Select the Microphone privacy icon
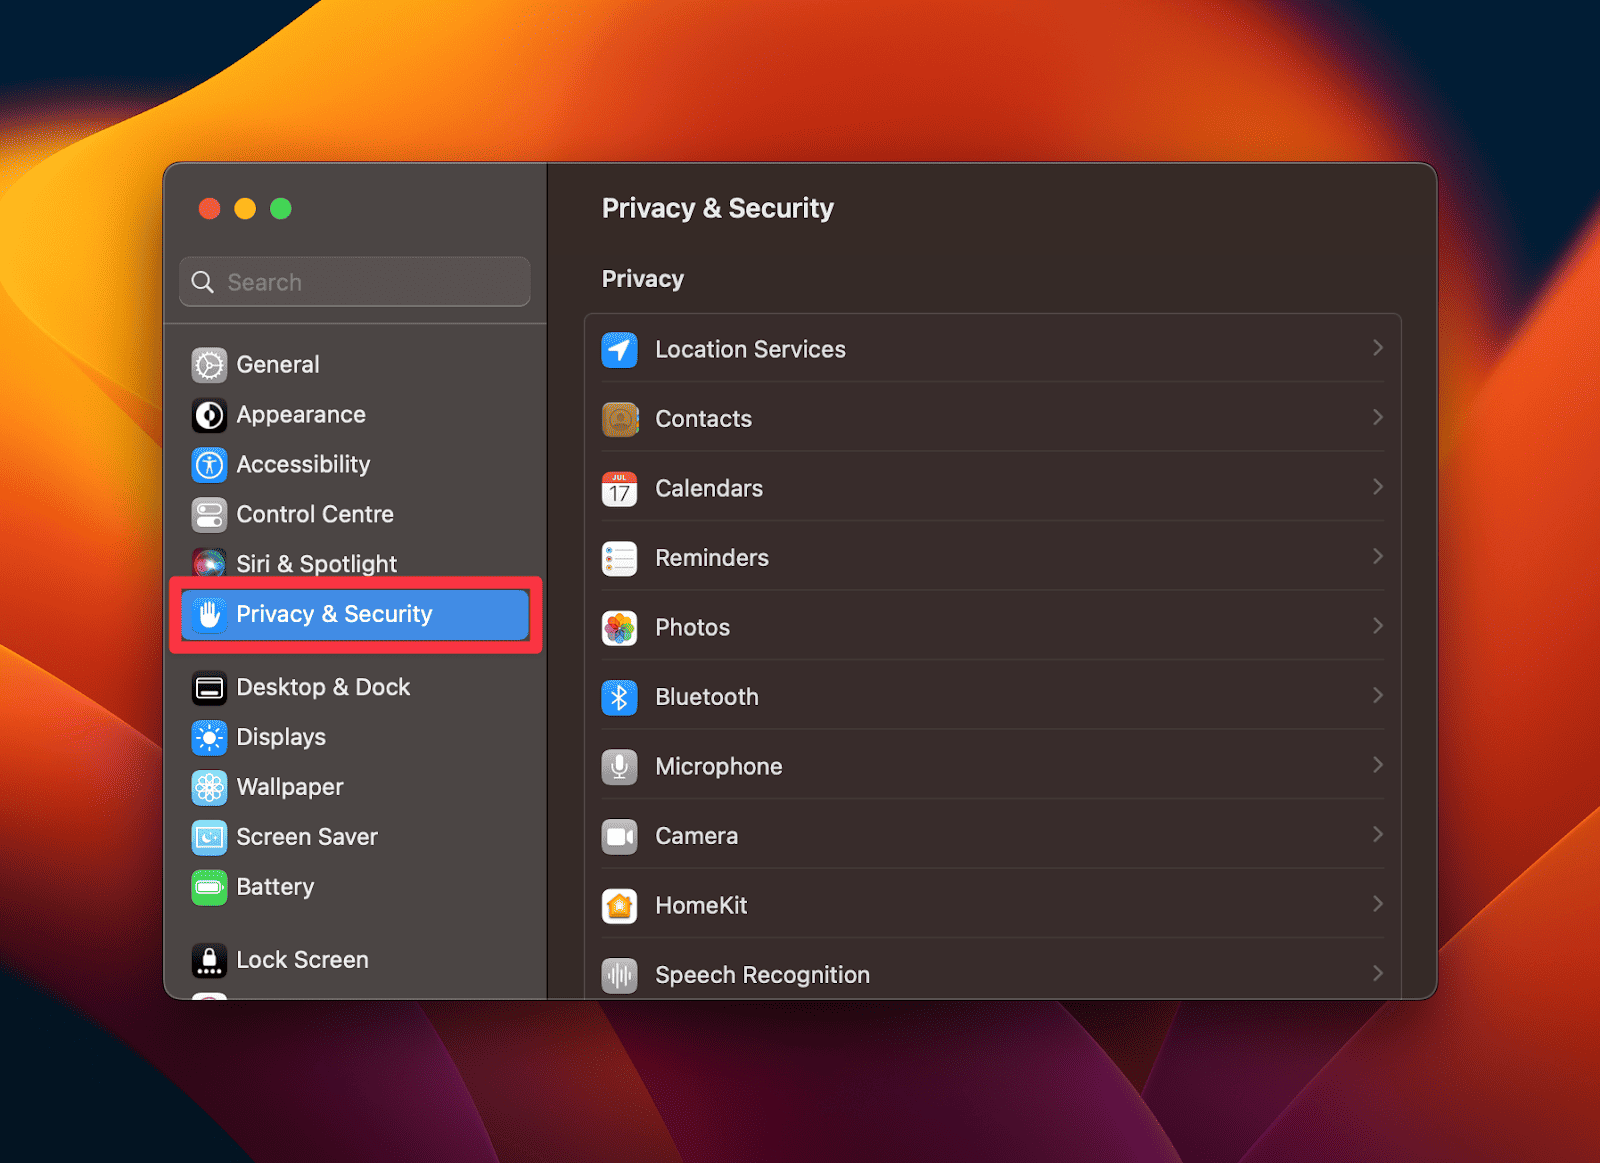This screenshot has width=1600, height=1163. [619, 766]
